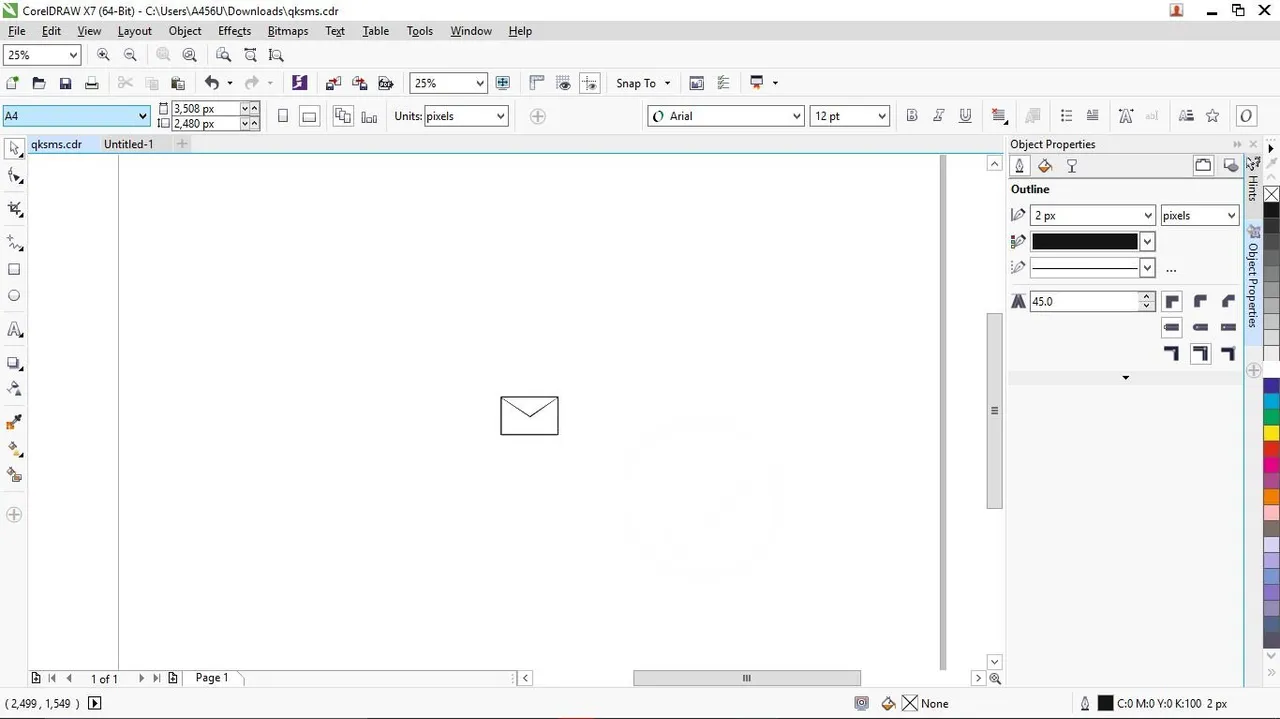The width and height of the screenshot is (1280, 719).
Task: Select the Interactive Fill tool
Action: tap(14, 449)
